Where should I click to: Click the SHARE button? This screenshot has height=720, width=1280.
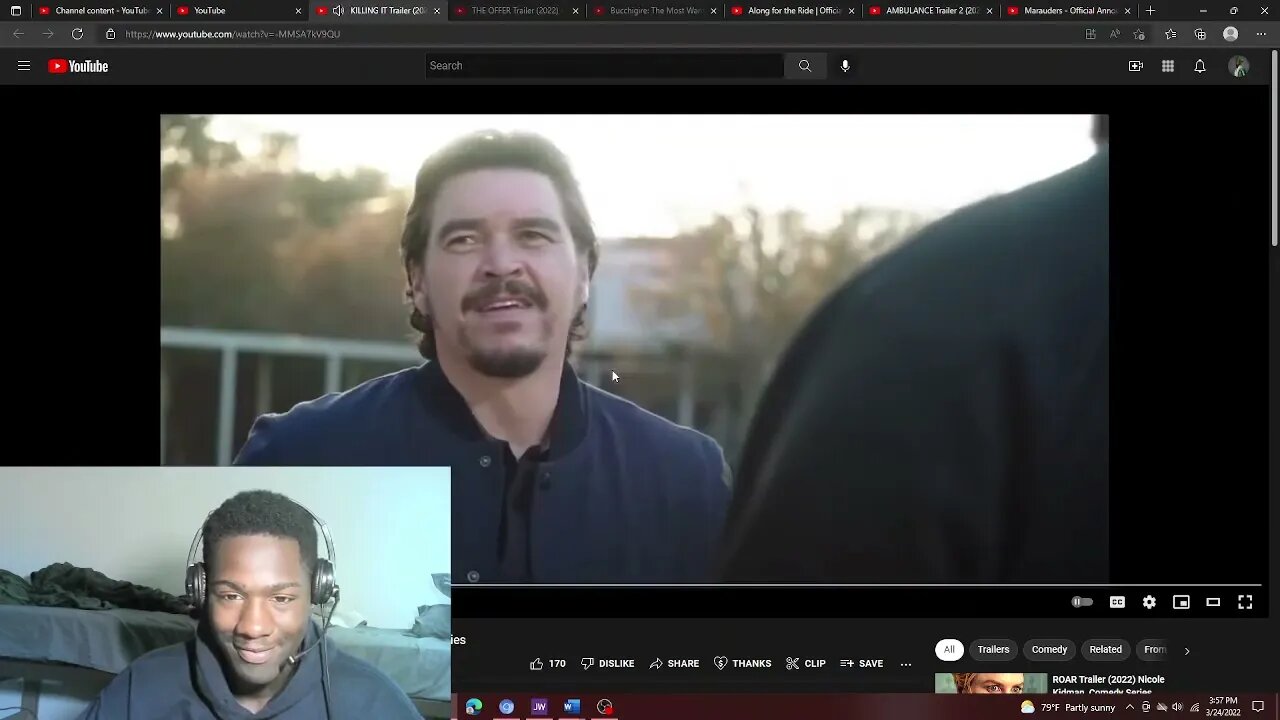(x=674, y=663)
